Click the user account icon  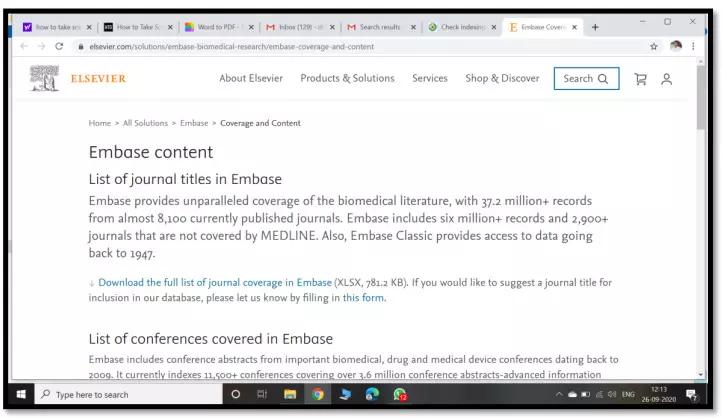pyautogui.click(x=667, y=79)
